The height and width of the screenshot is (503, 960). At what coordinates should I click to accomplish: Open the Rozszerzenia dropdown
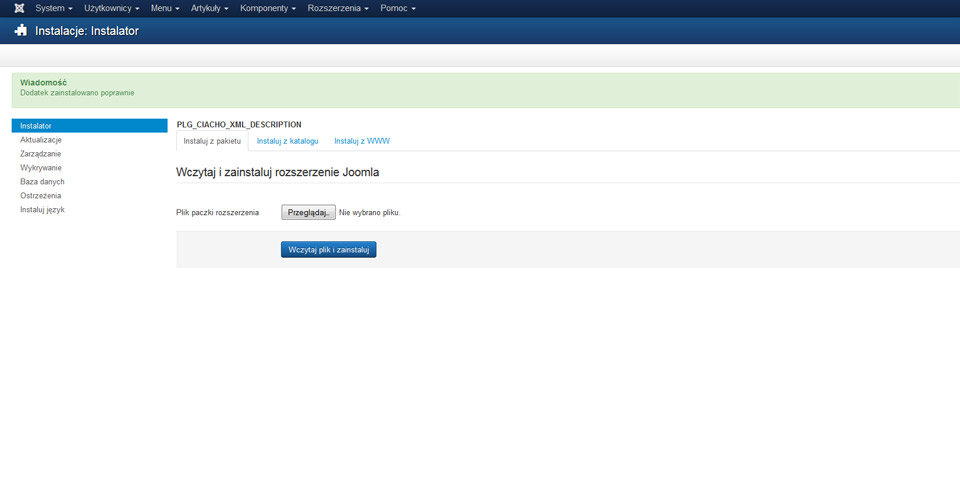tap(338, 8)
